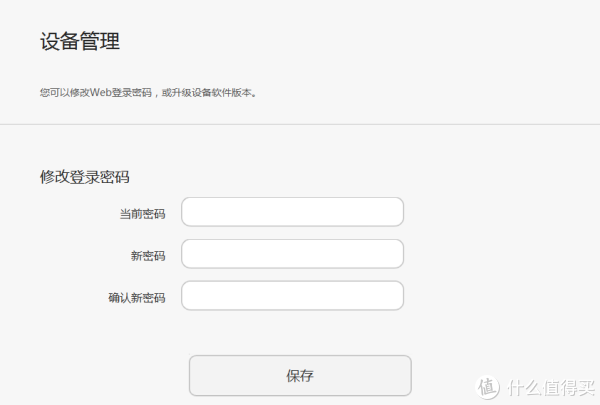Image resolution: width=600 pixels, height=405 pixels.
Task: Focus the 当前密码 input field
Action: (x=292, y=212)
